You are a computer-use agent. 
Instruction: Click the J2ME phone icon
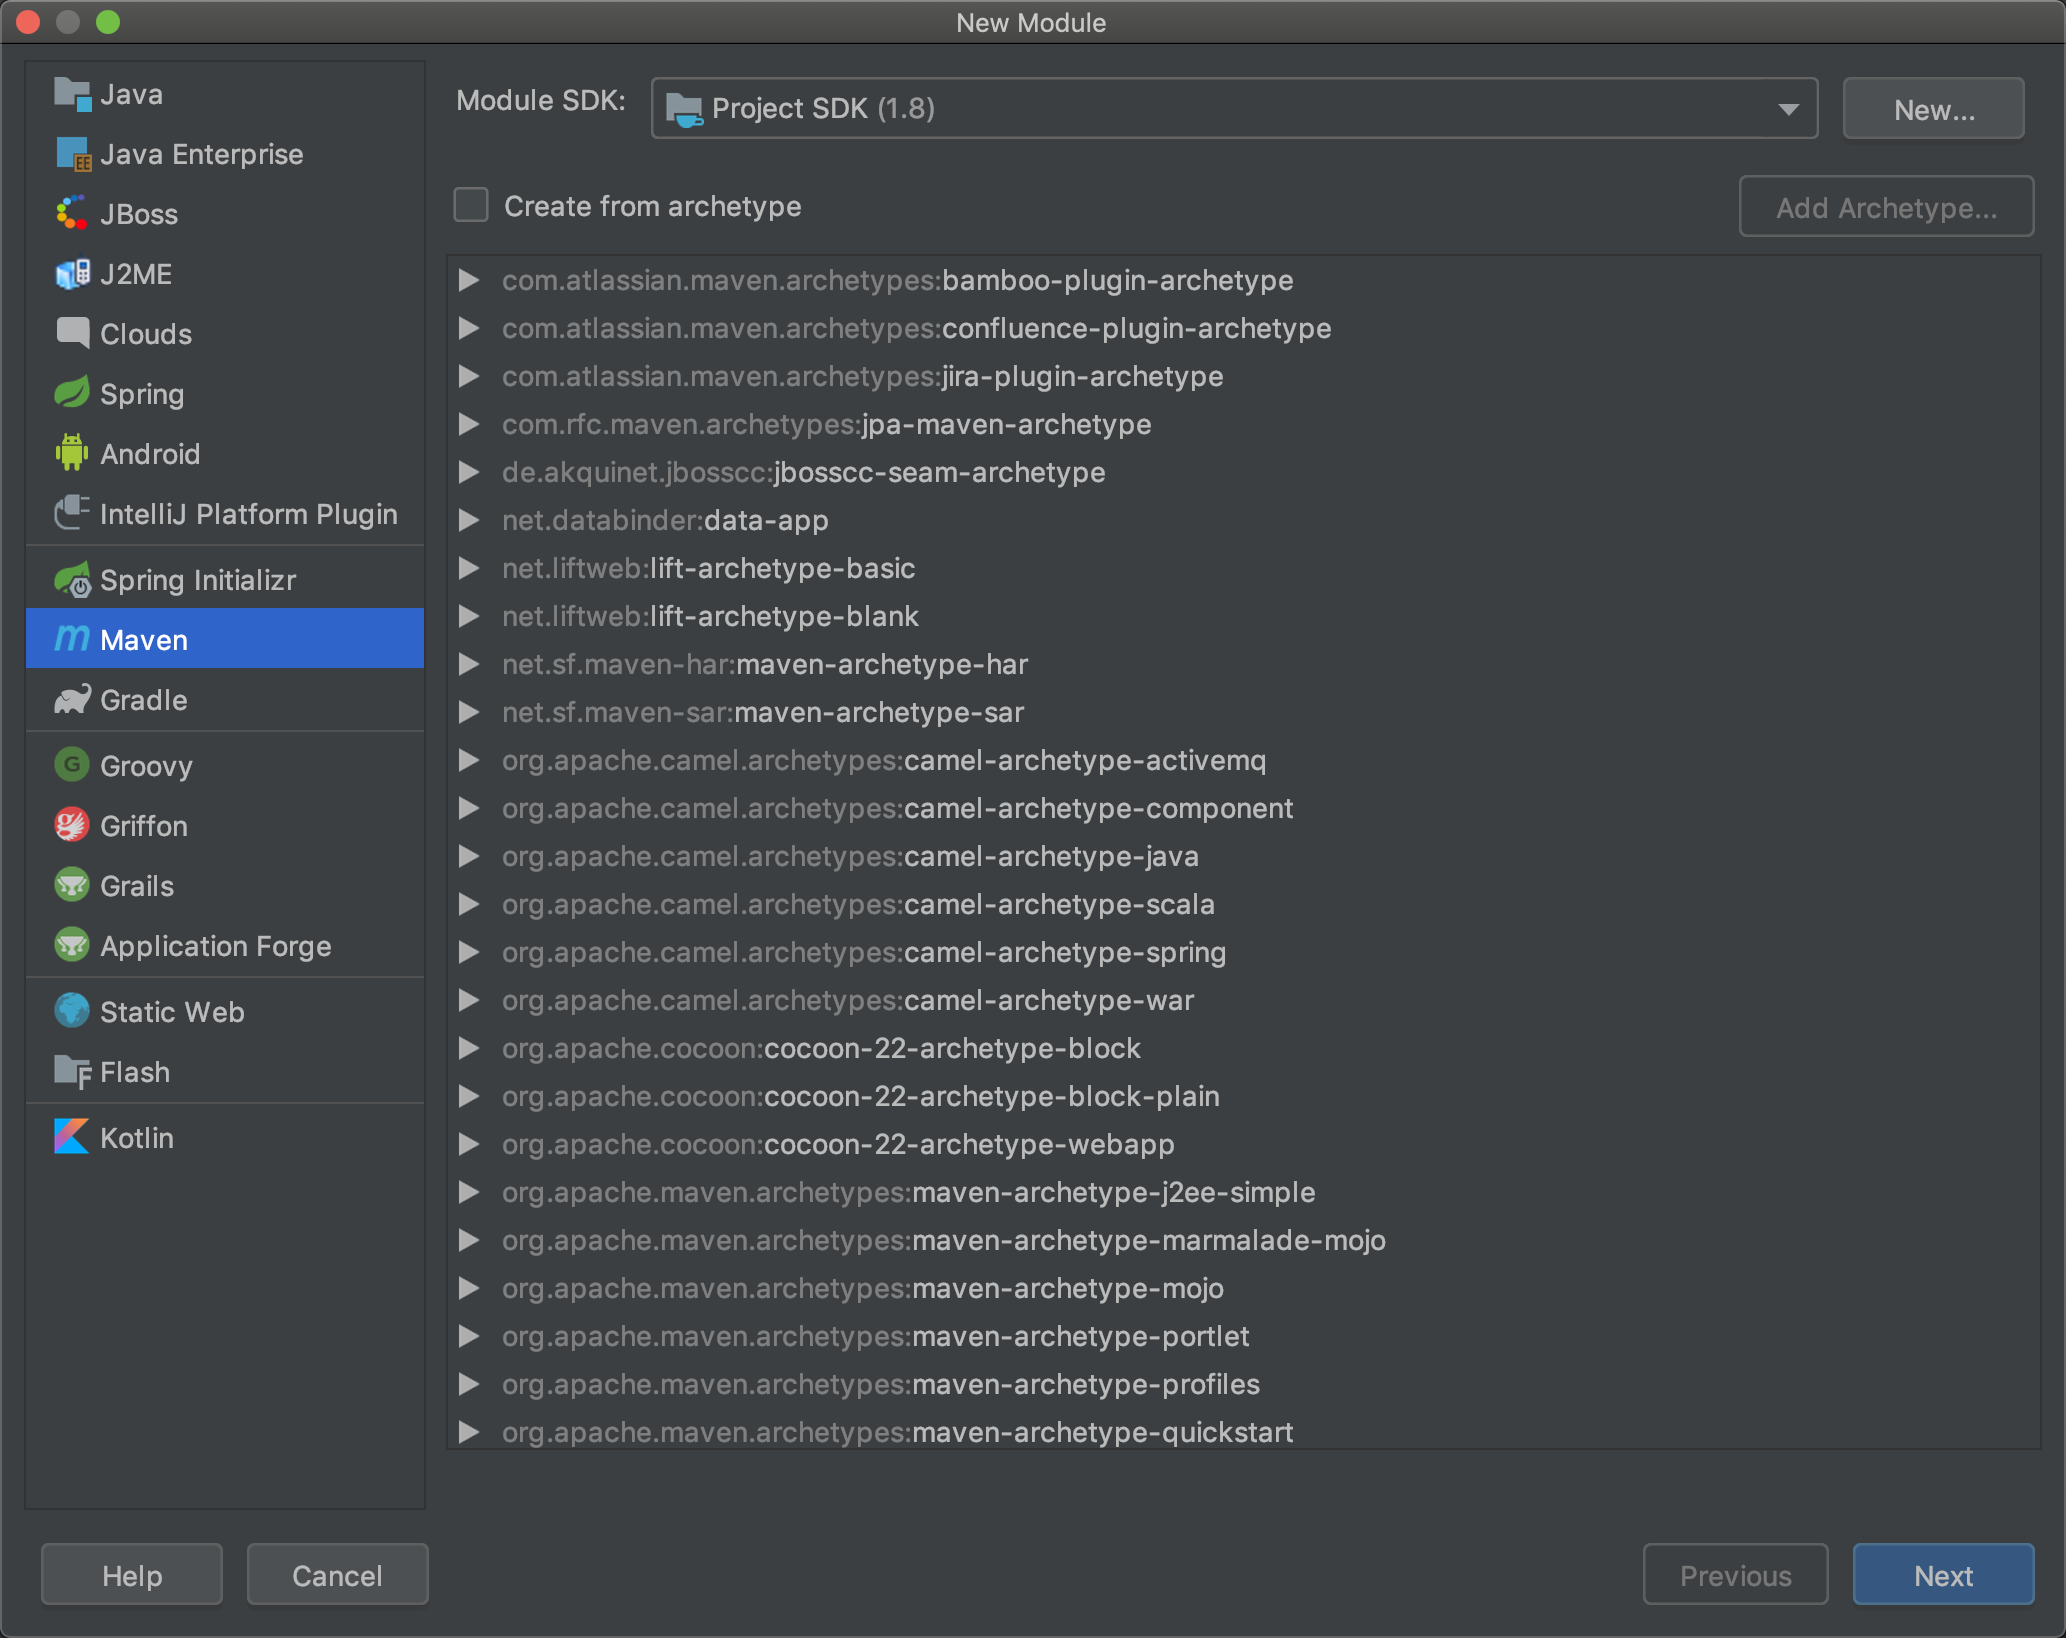click(x=71, y=273)
